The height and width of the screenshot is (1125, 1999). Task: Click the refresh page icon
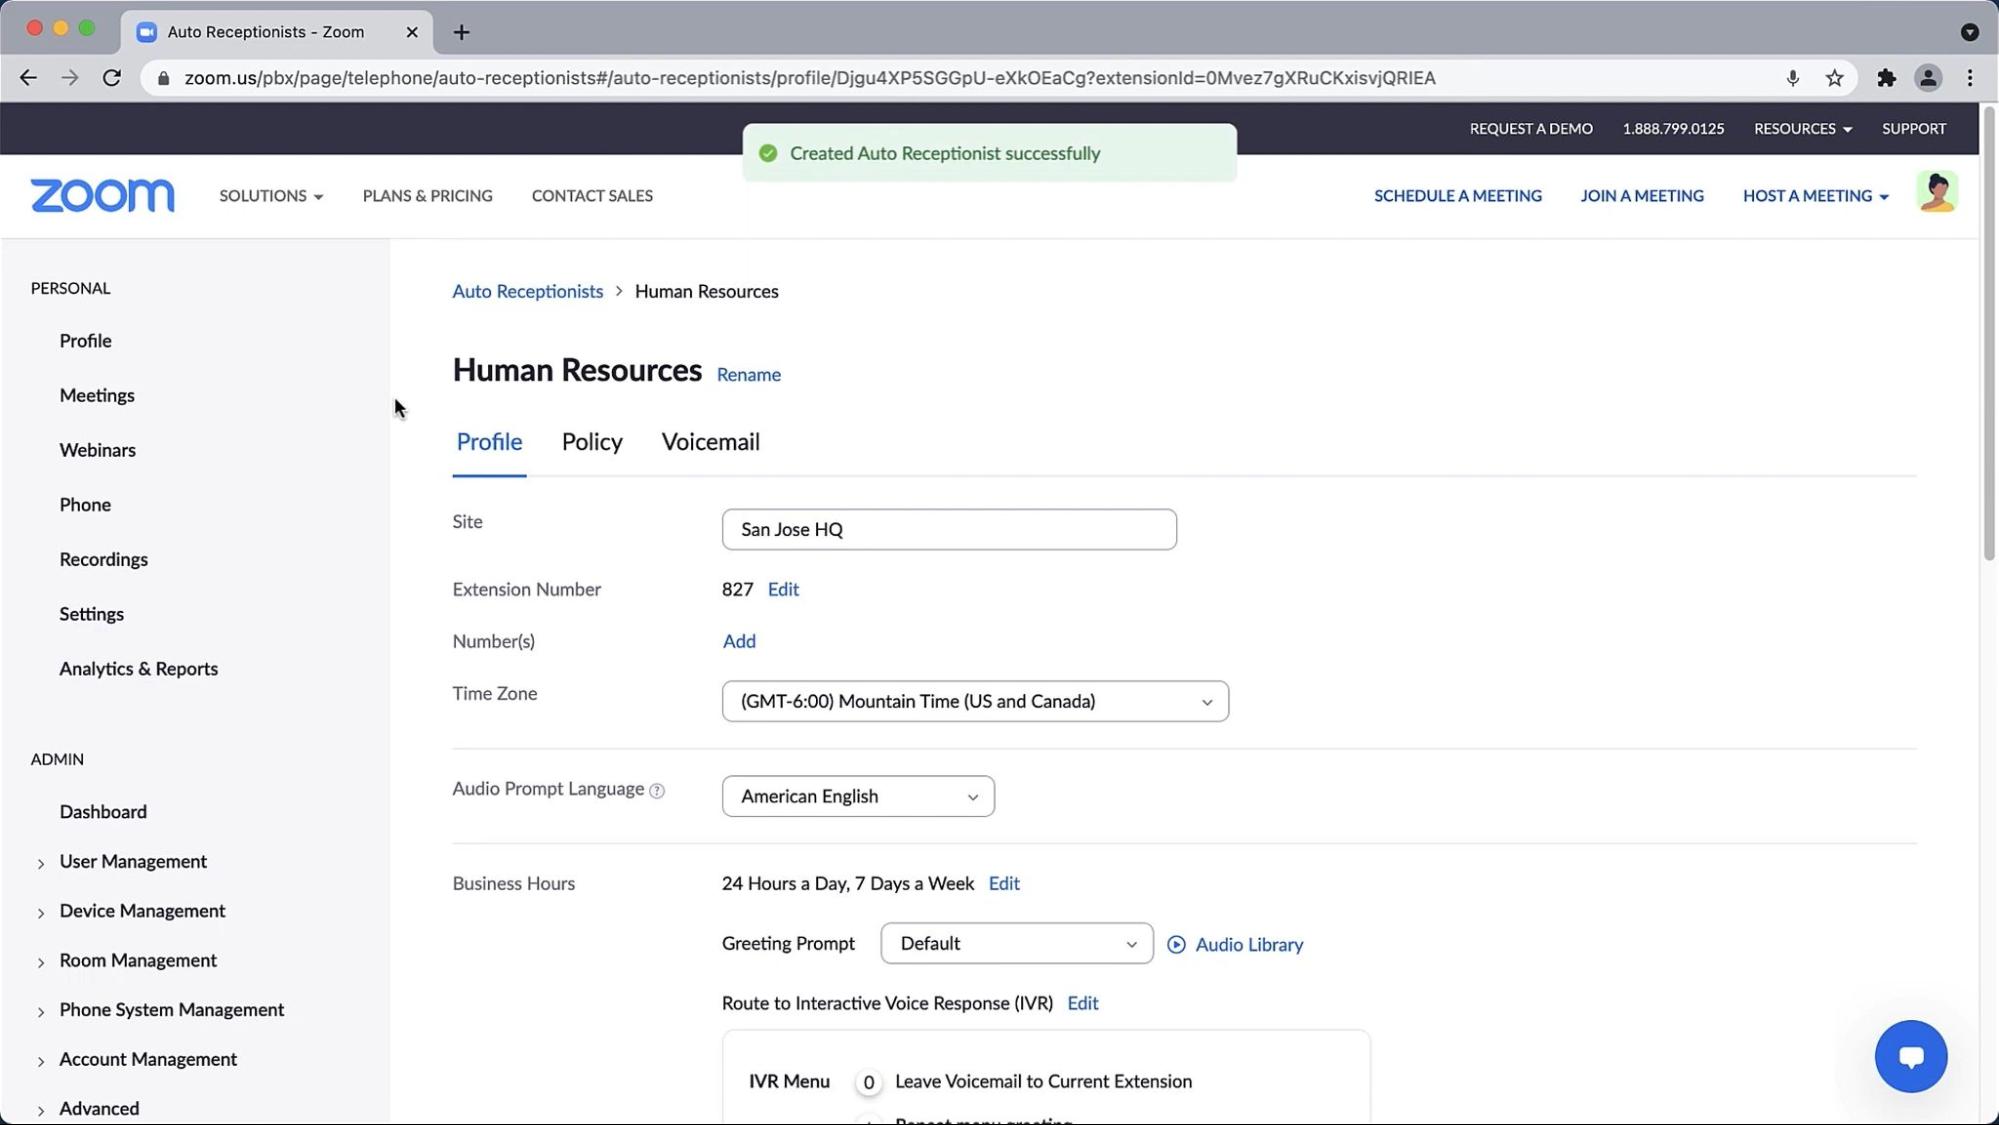(x=113, y=77)
